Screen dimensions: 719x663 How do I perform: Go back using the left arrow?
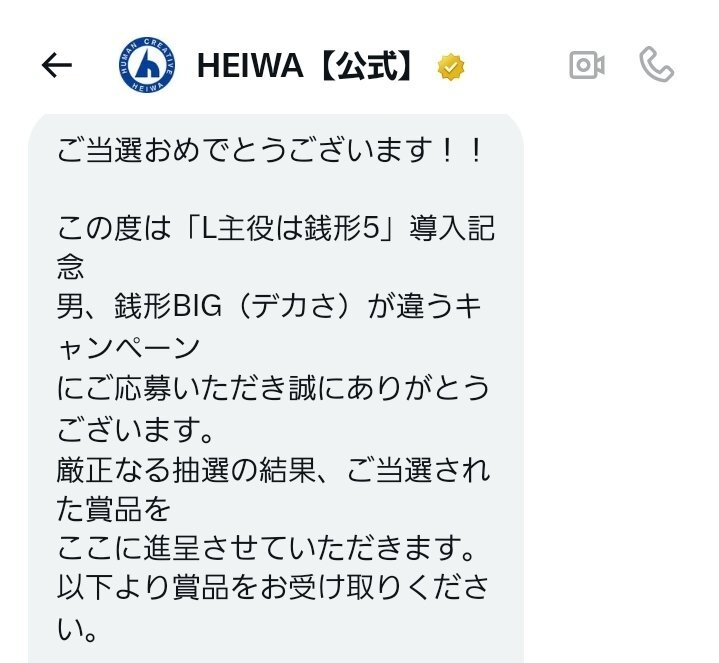tap(57, 65)
